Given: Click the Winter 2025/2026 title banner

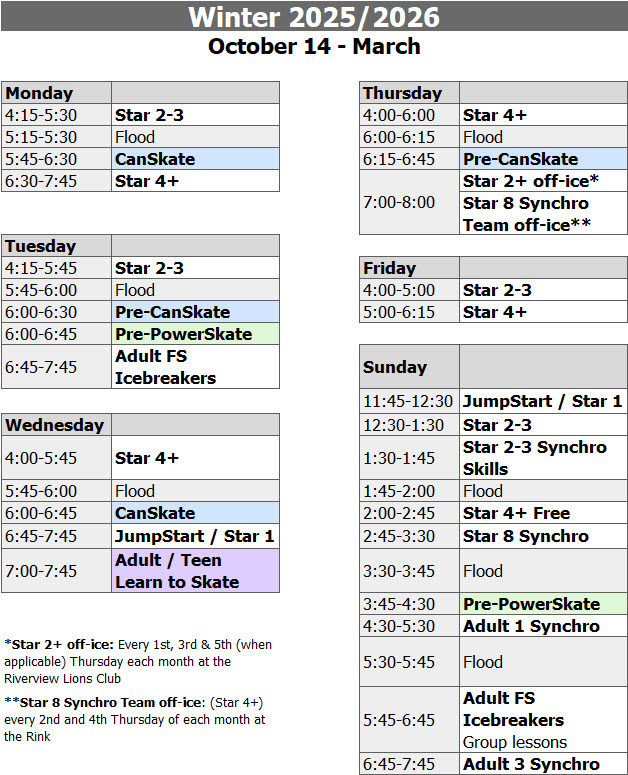Looking at the screenshot, I should pos(314,17).
